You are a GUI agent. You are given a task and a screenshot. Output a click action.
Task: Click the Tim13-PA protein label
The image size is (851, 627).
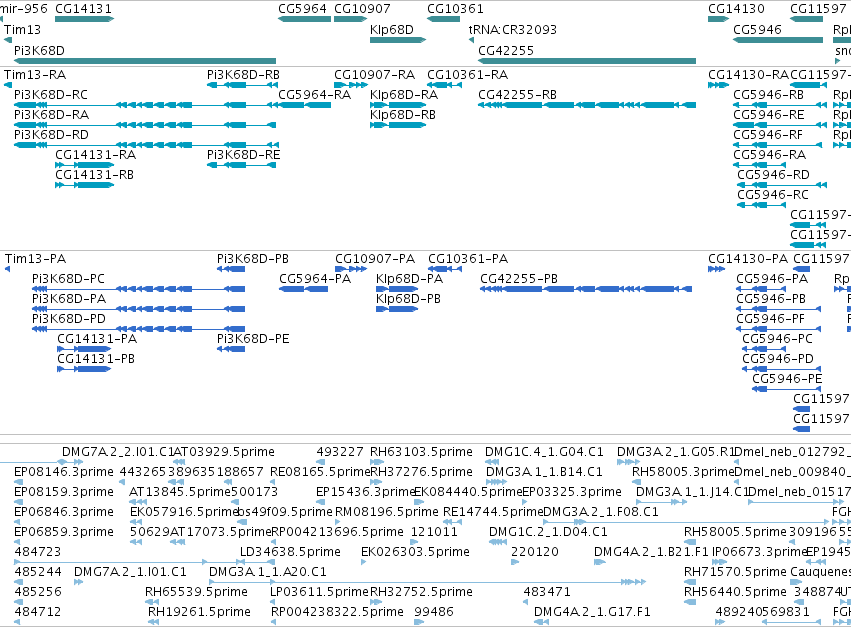click(x=36, y=259)
